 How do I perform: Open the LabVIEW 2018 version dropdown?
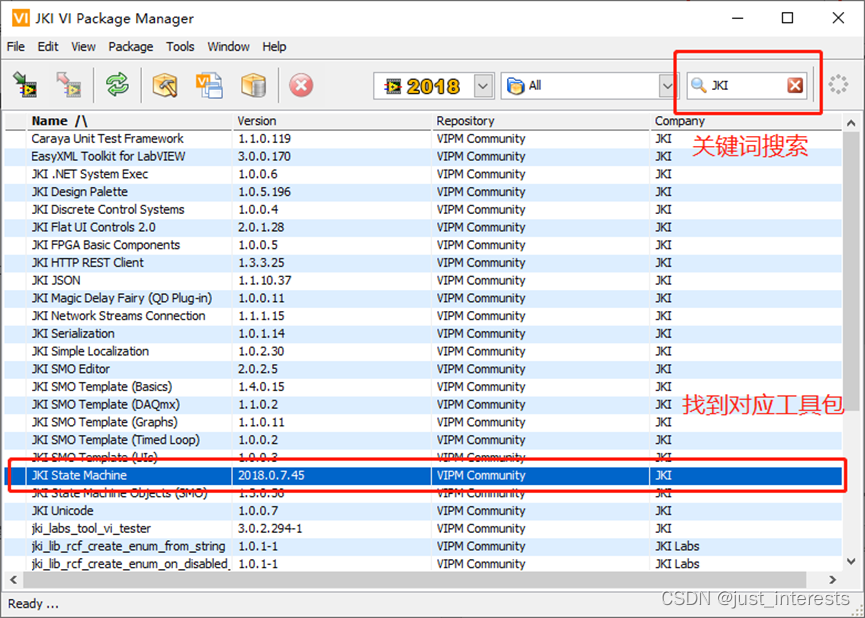[483, 86]
